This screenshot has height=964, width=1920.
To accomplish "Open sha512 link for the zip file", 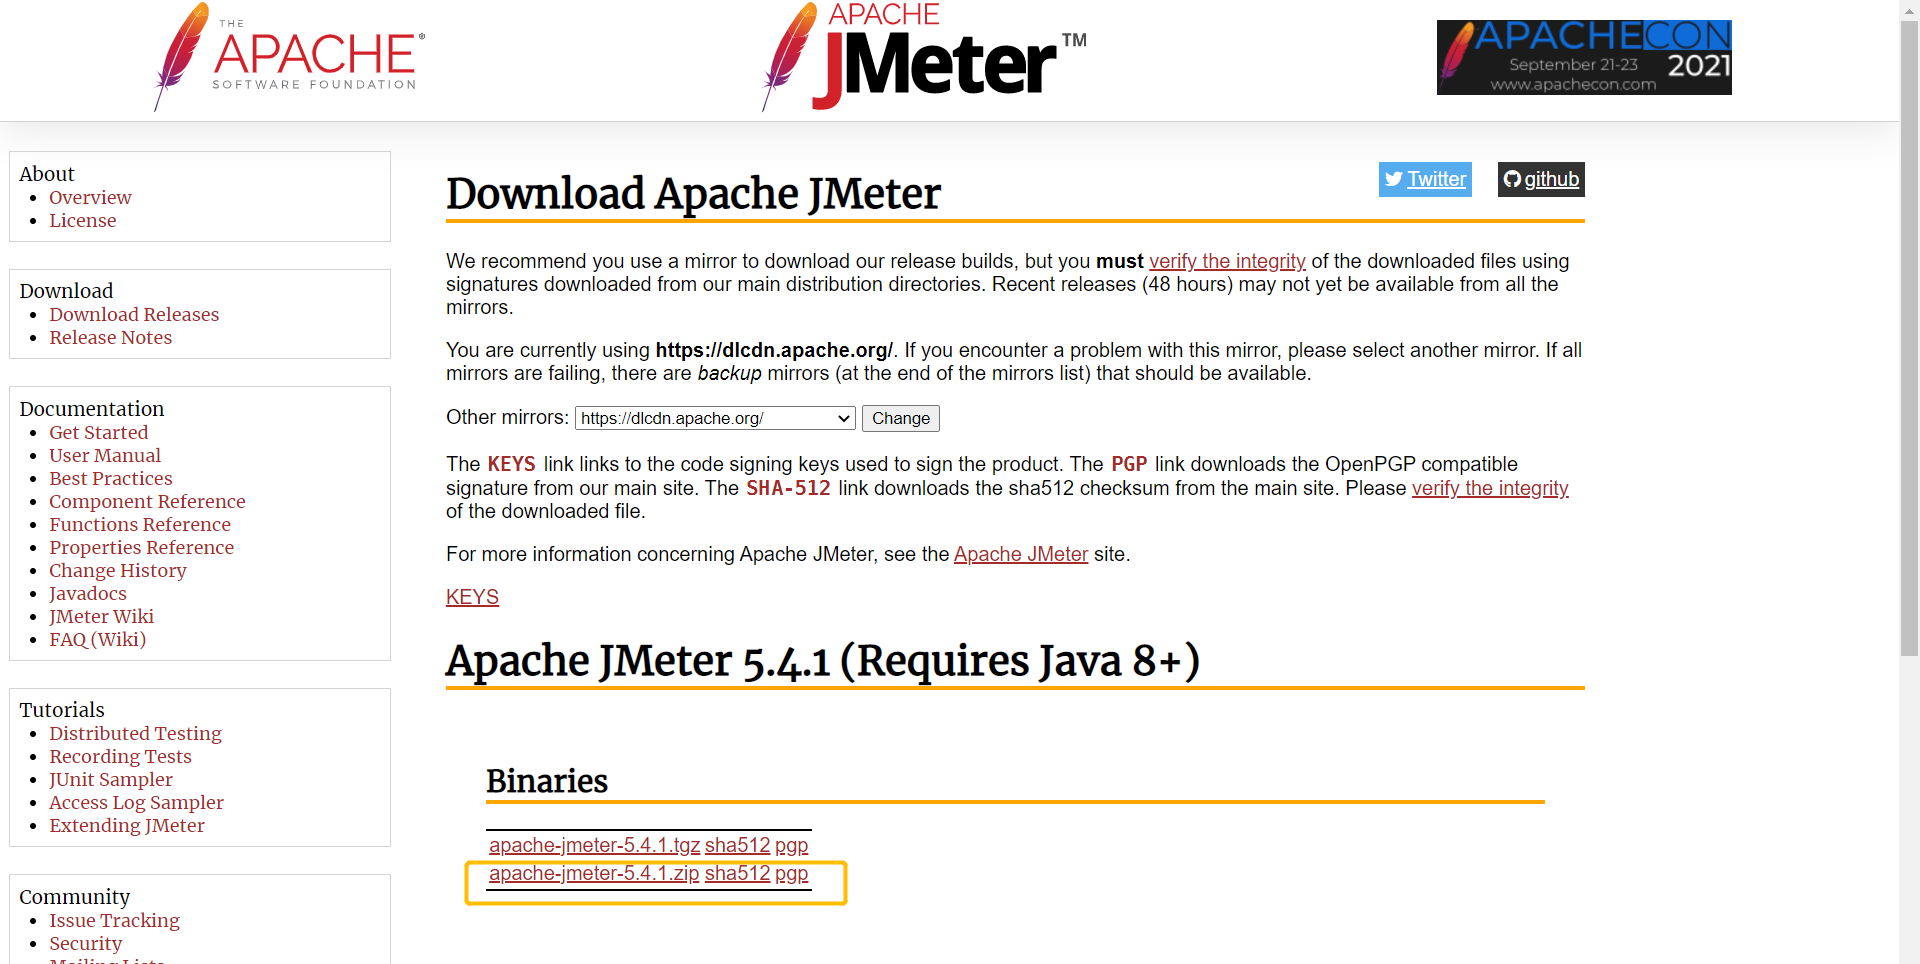I will [x=738, y=873].
